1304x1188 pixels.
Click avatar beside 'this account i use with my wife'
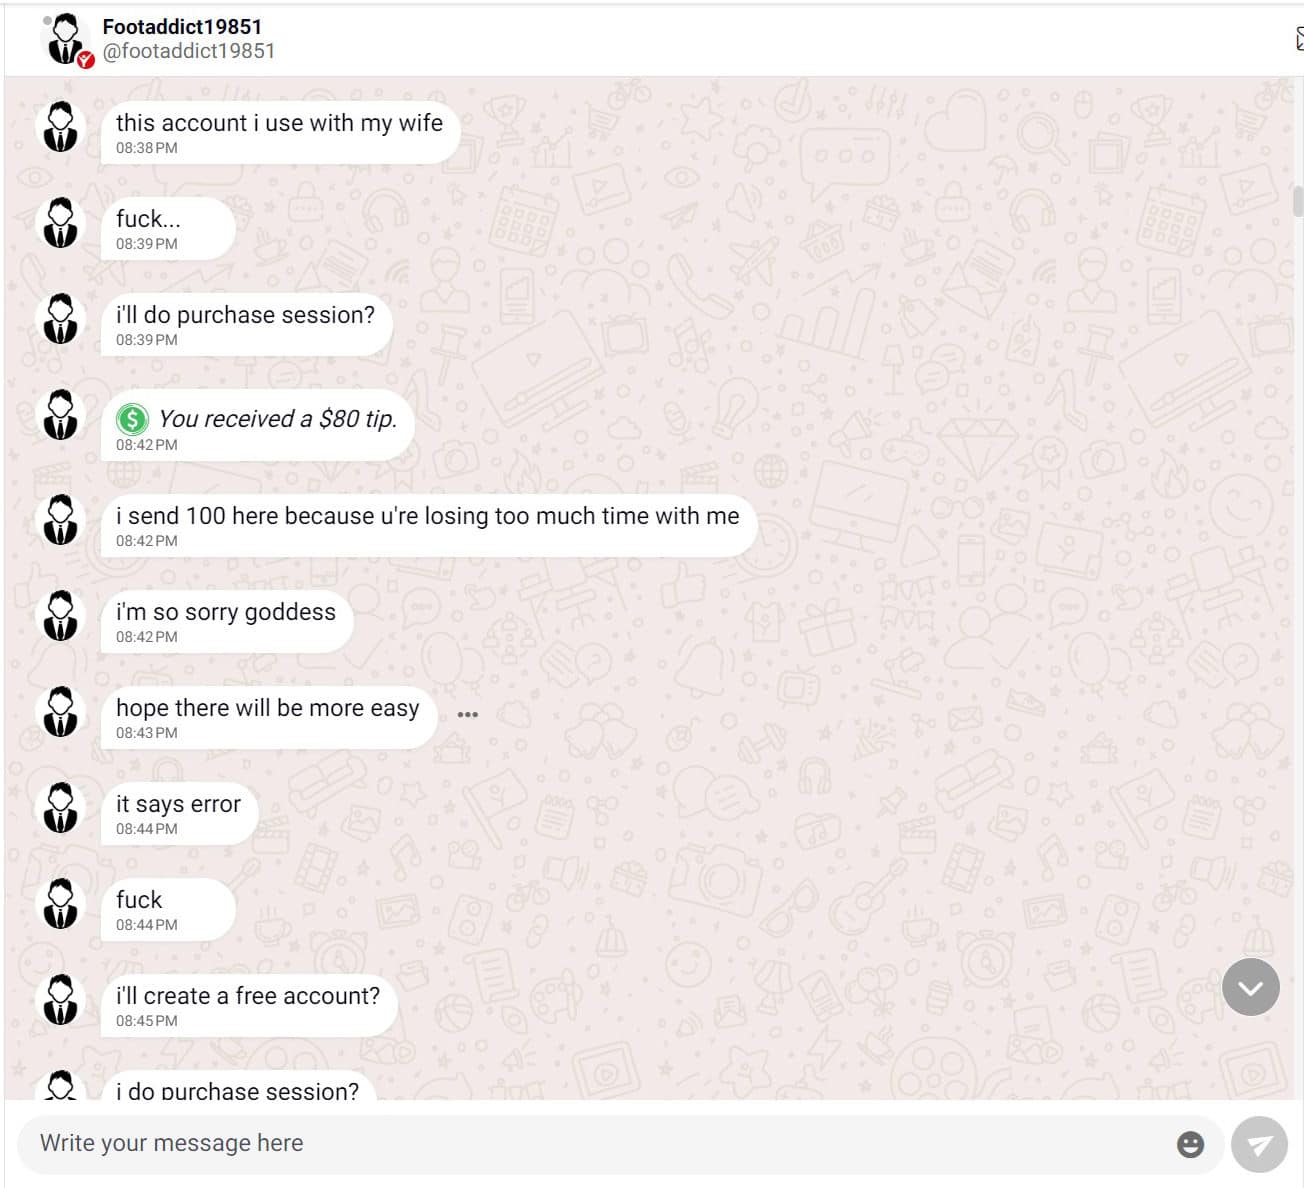61,127
